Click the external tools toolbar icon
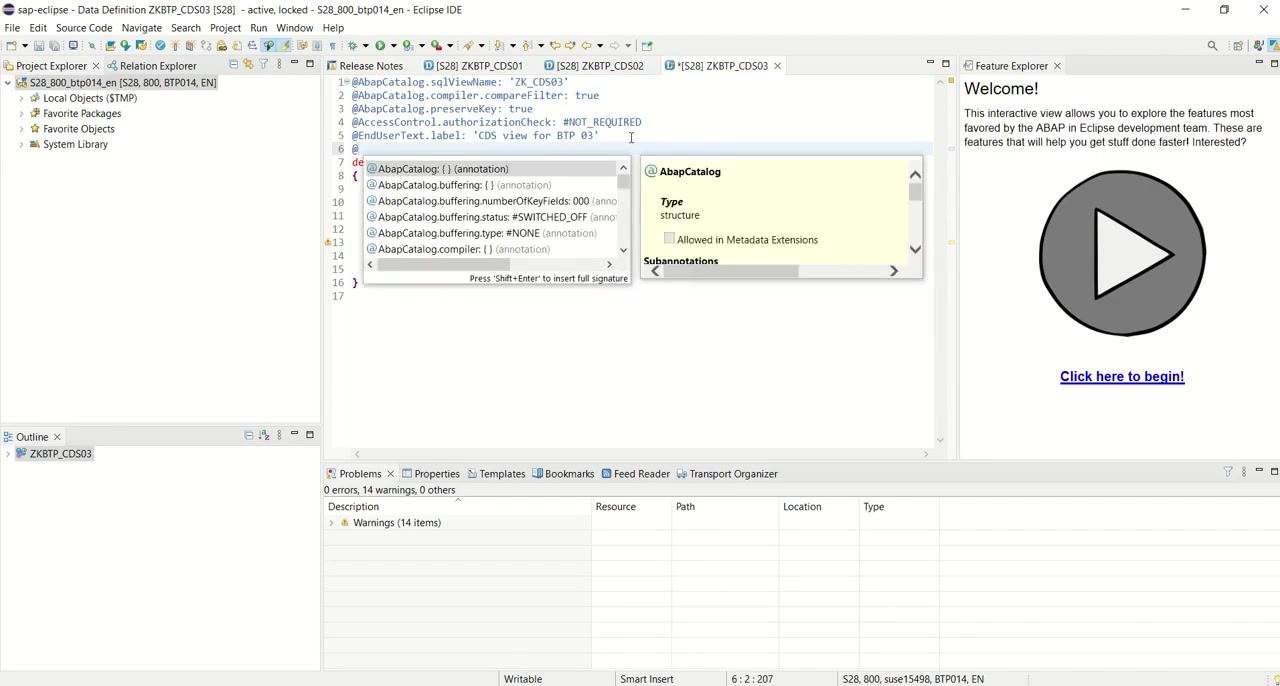The height and width of the screenshot is (686, 1280). (x=435, y=45)
